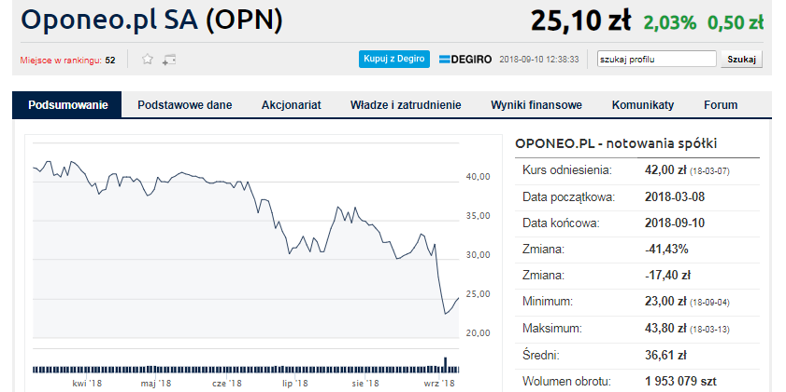Click the add-to-portfolio icon beside star
786x392 pixels.
tap(169, 60)
